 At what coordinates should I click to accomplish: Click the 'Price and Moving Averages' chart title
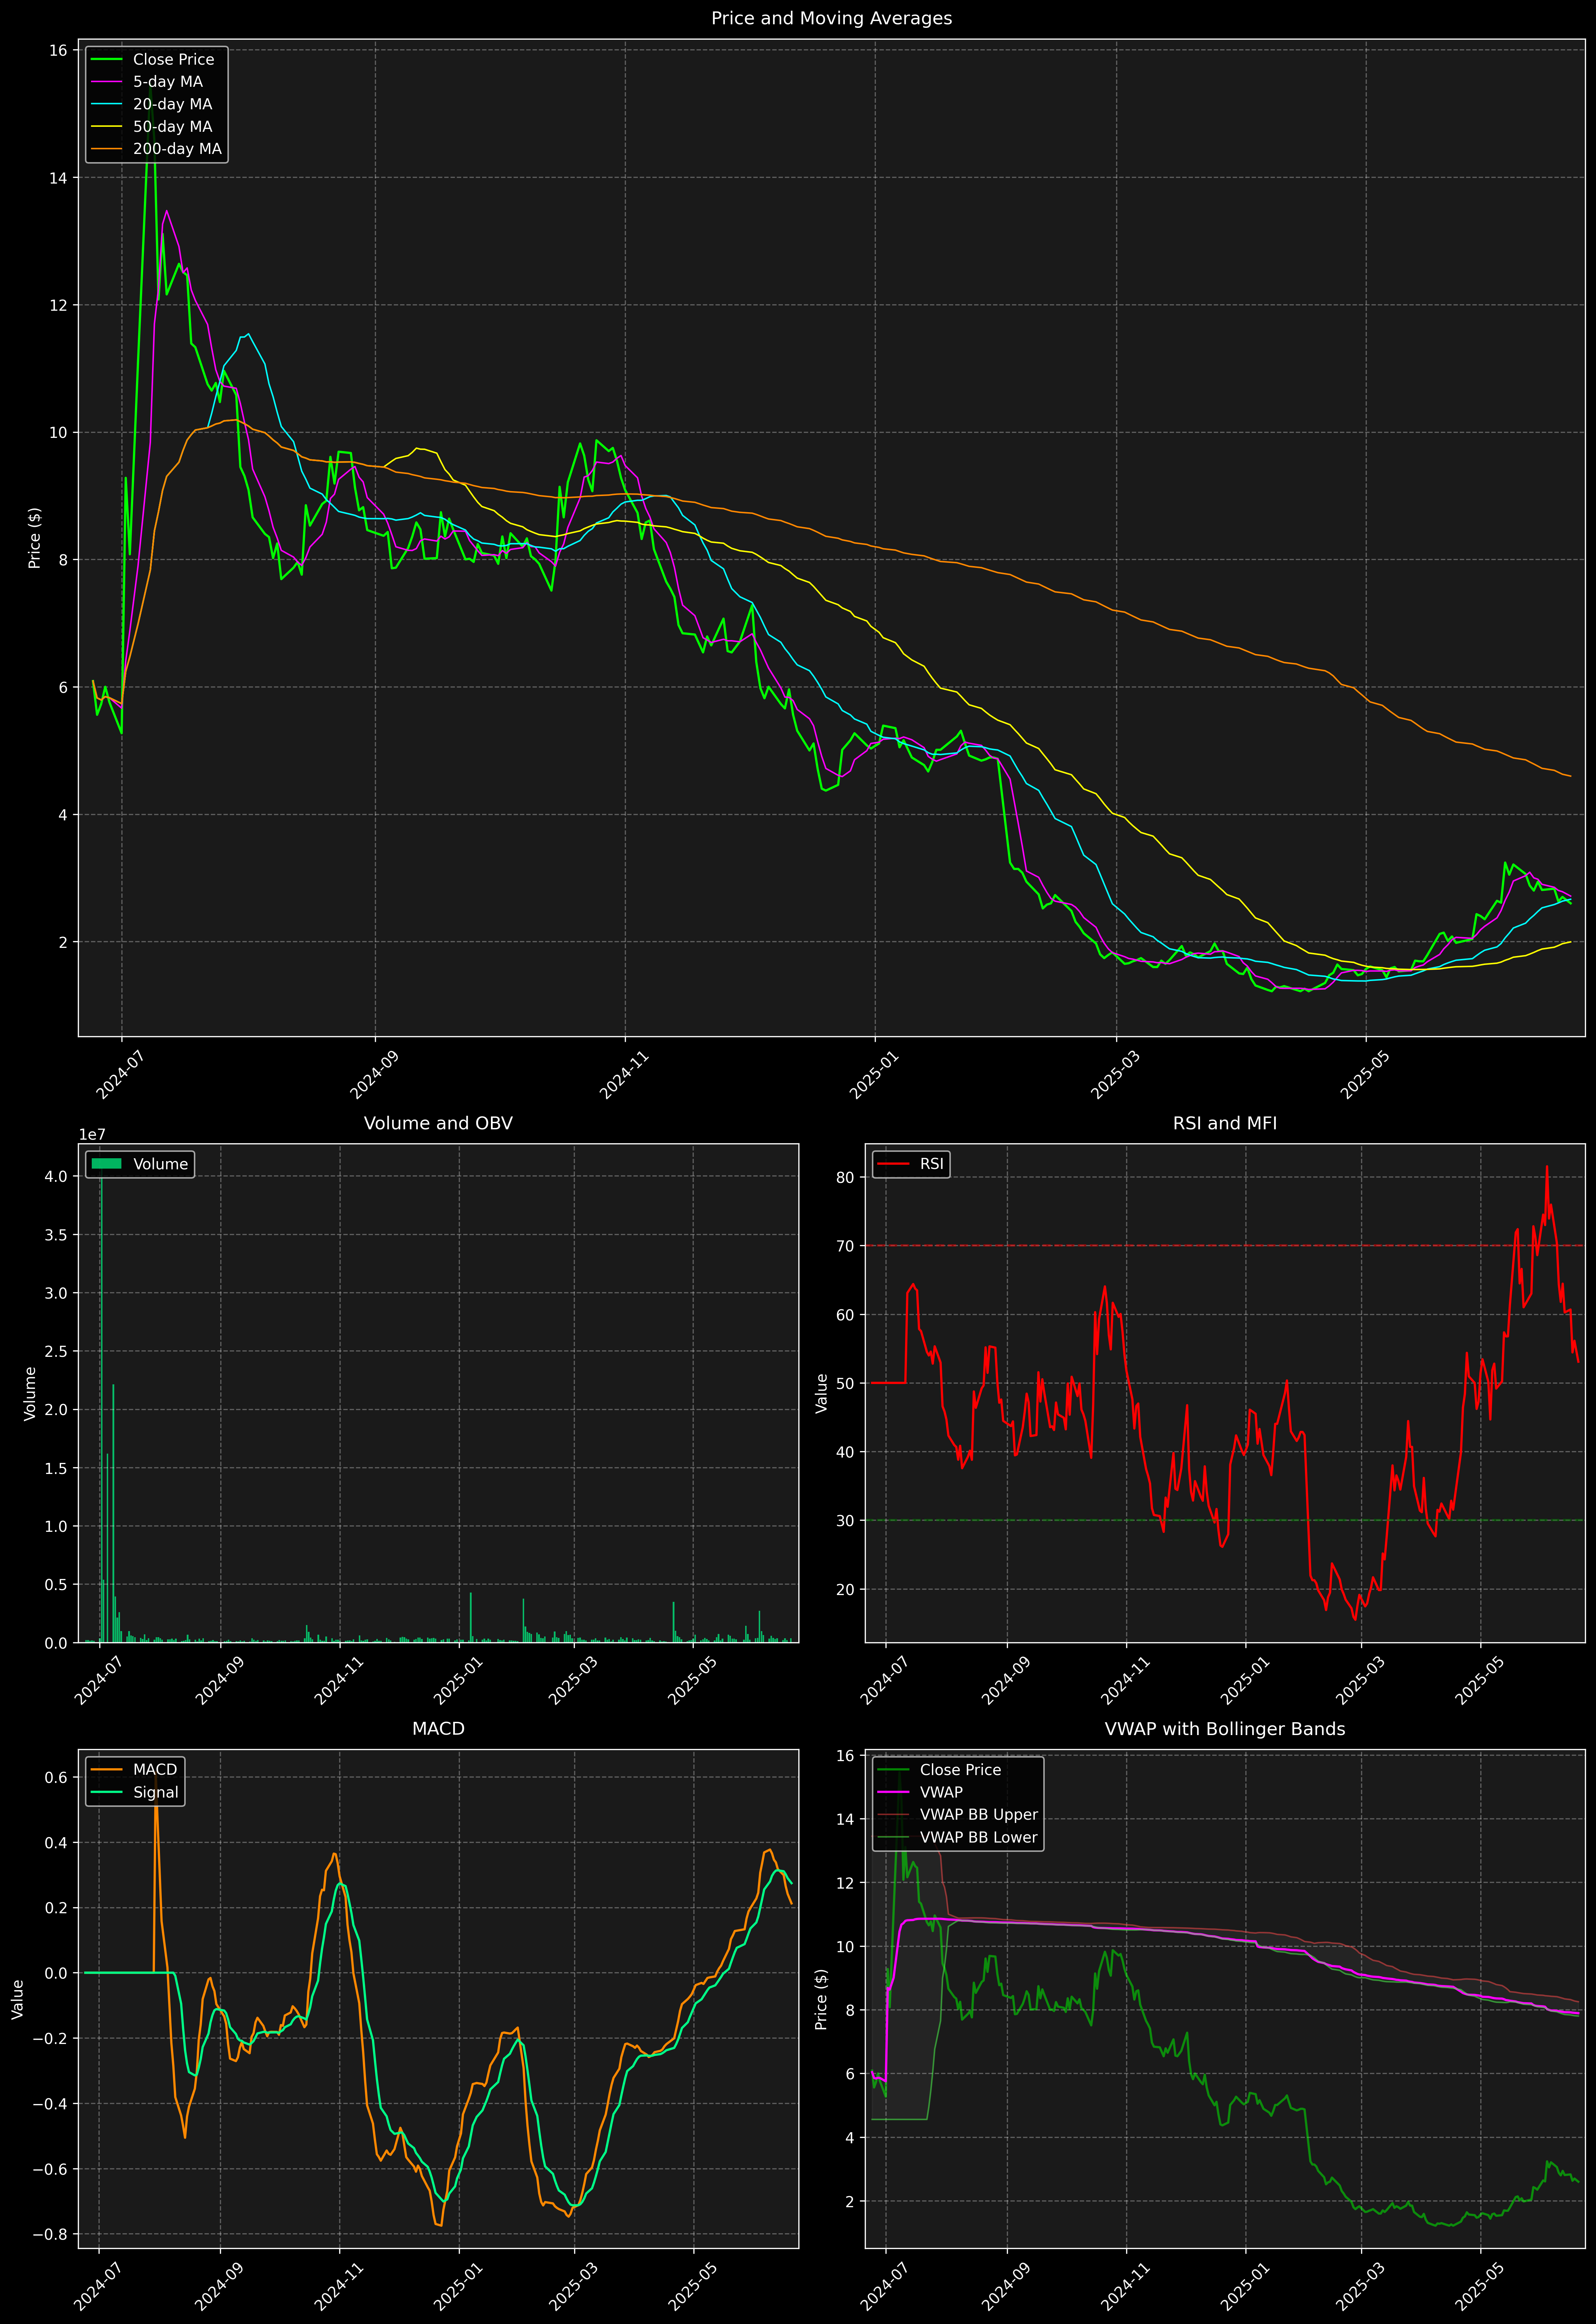(x=831, y=18)
